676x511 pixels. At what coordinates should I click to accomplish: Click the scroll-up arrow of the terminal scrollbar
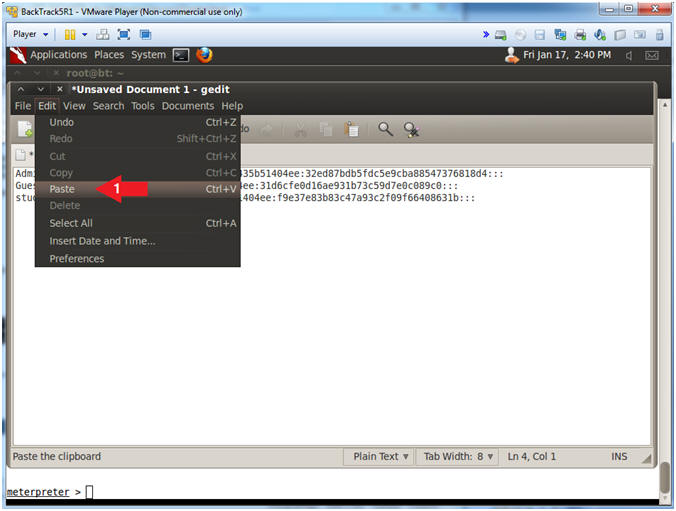pyautogui.click(x=665, y=104)
